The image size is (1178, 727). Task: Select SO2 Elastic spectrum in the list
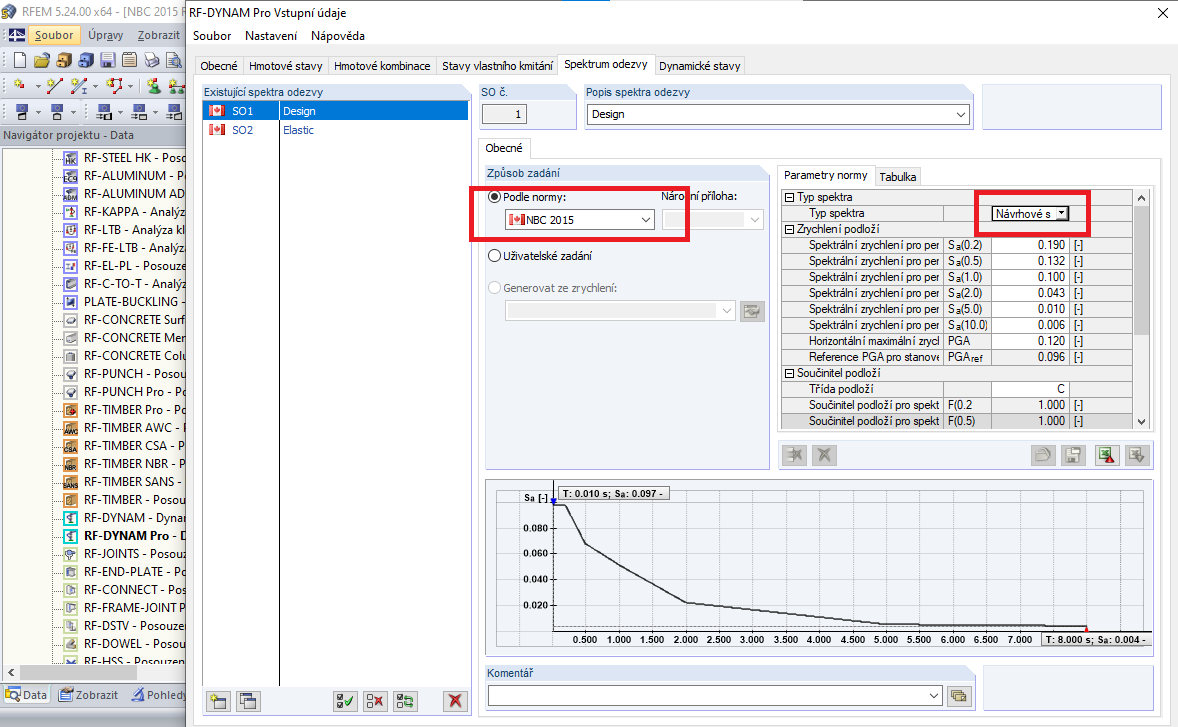point(335,130)
